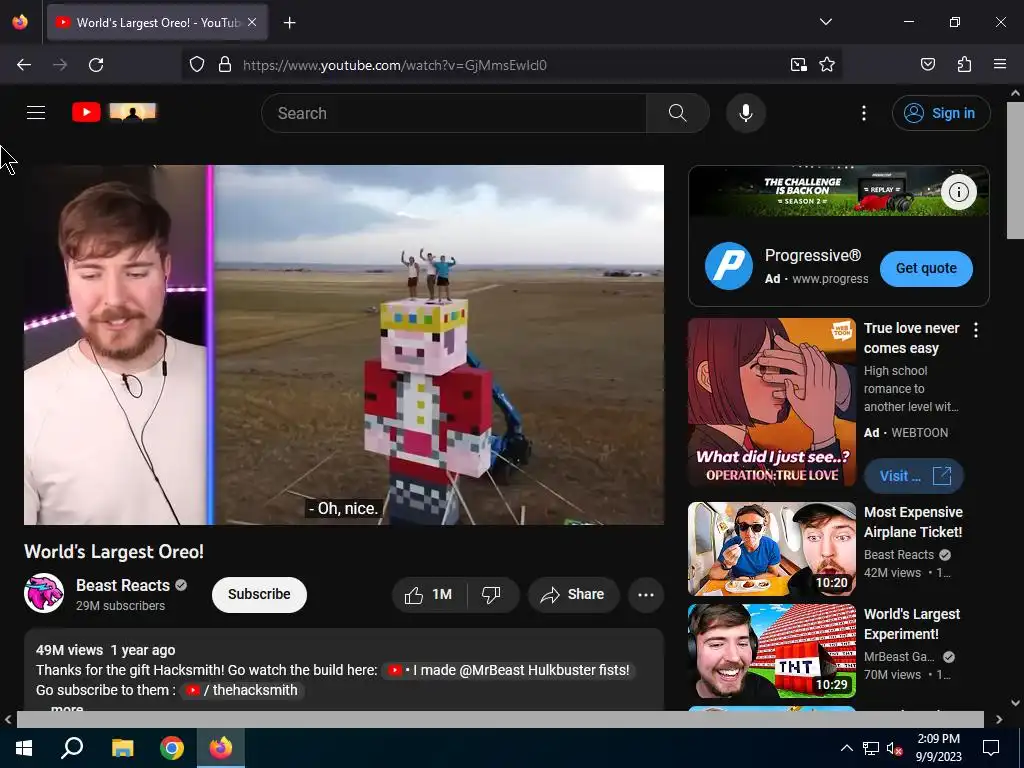Subscribe to Beast Reacts
Viewport: 1024px width, 768px height.
coord(259,594)
